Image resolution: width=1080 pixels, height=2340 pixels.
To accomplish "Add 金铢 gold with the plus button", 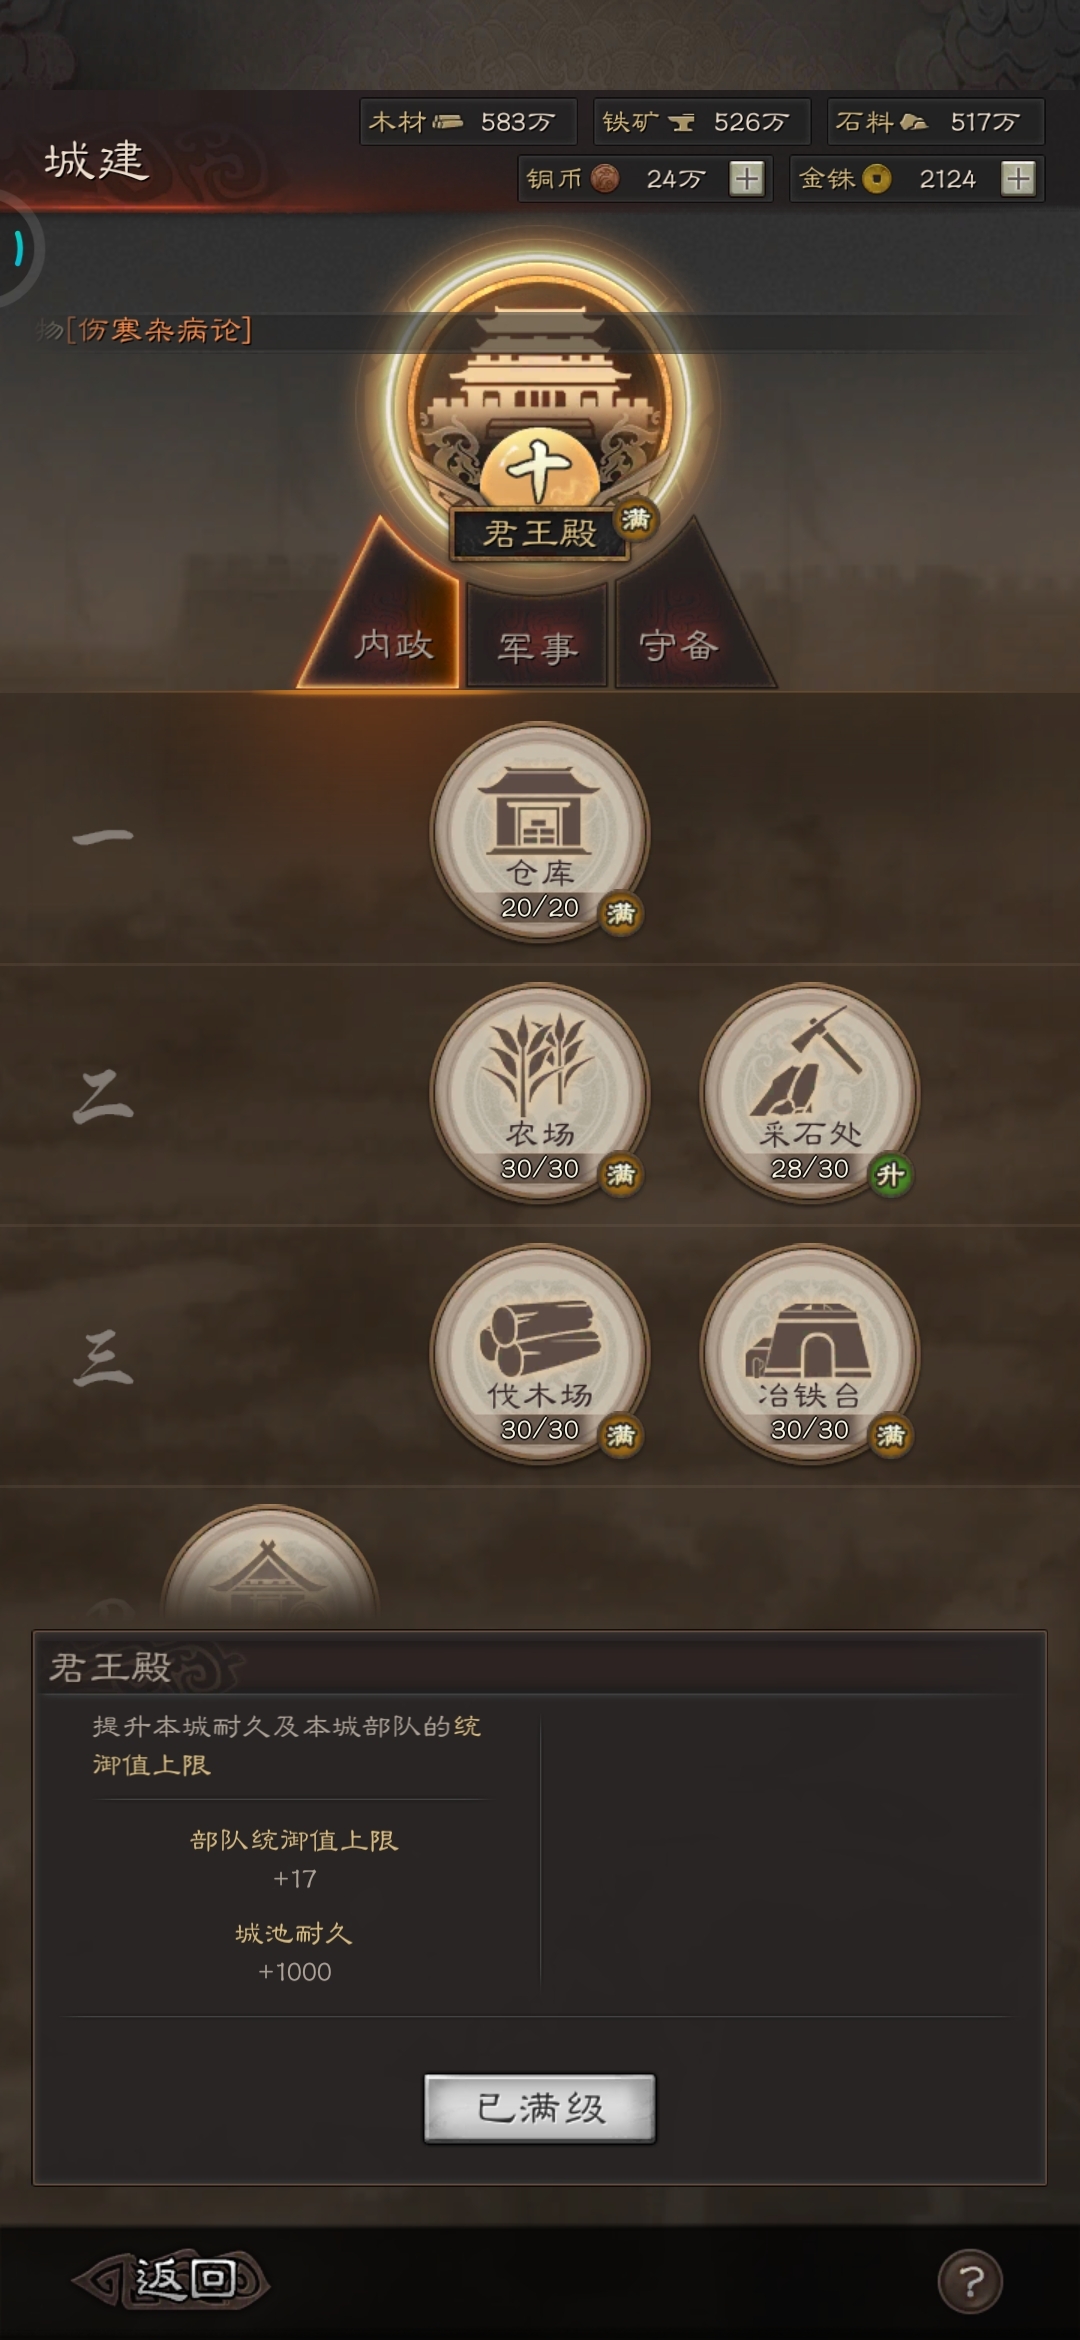I will (x=1018, y=179).
